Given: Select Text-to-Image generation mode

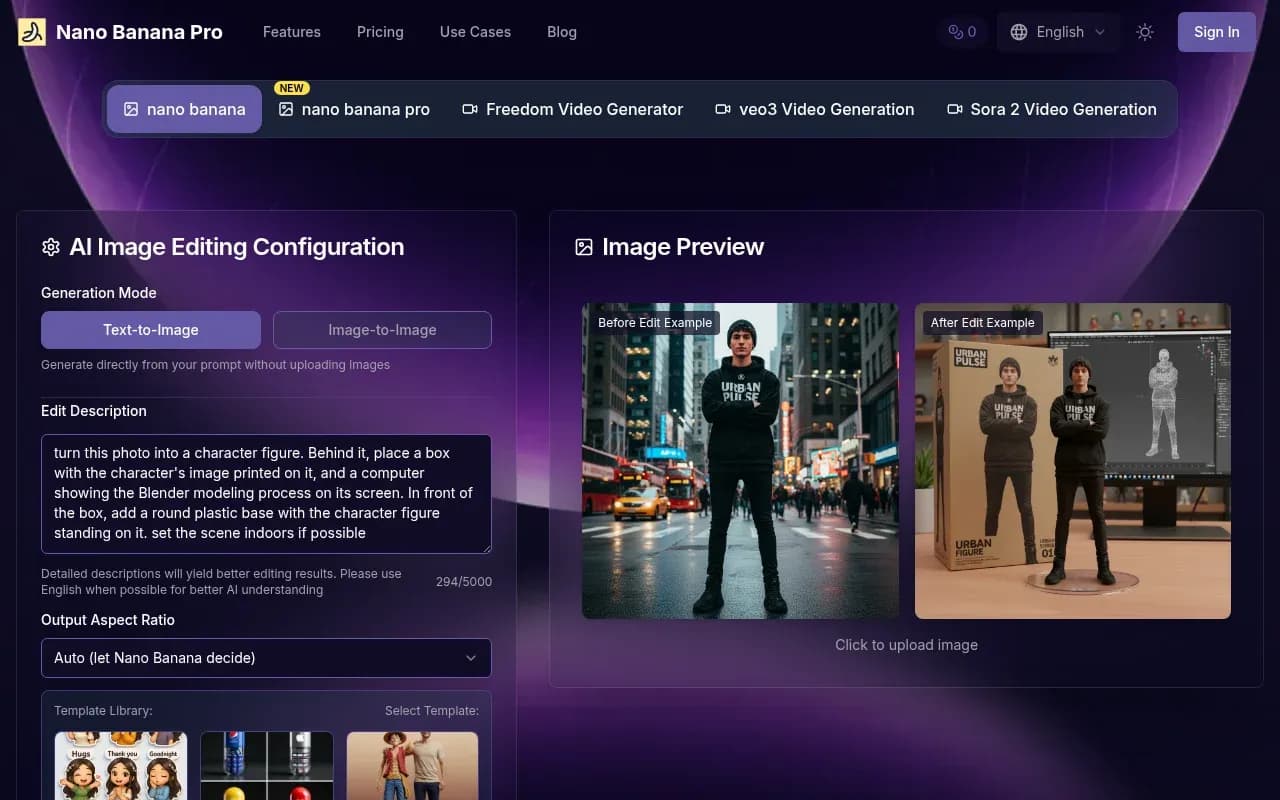Looking at the screenshot, I should click(x=151, y=330).
